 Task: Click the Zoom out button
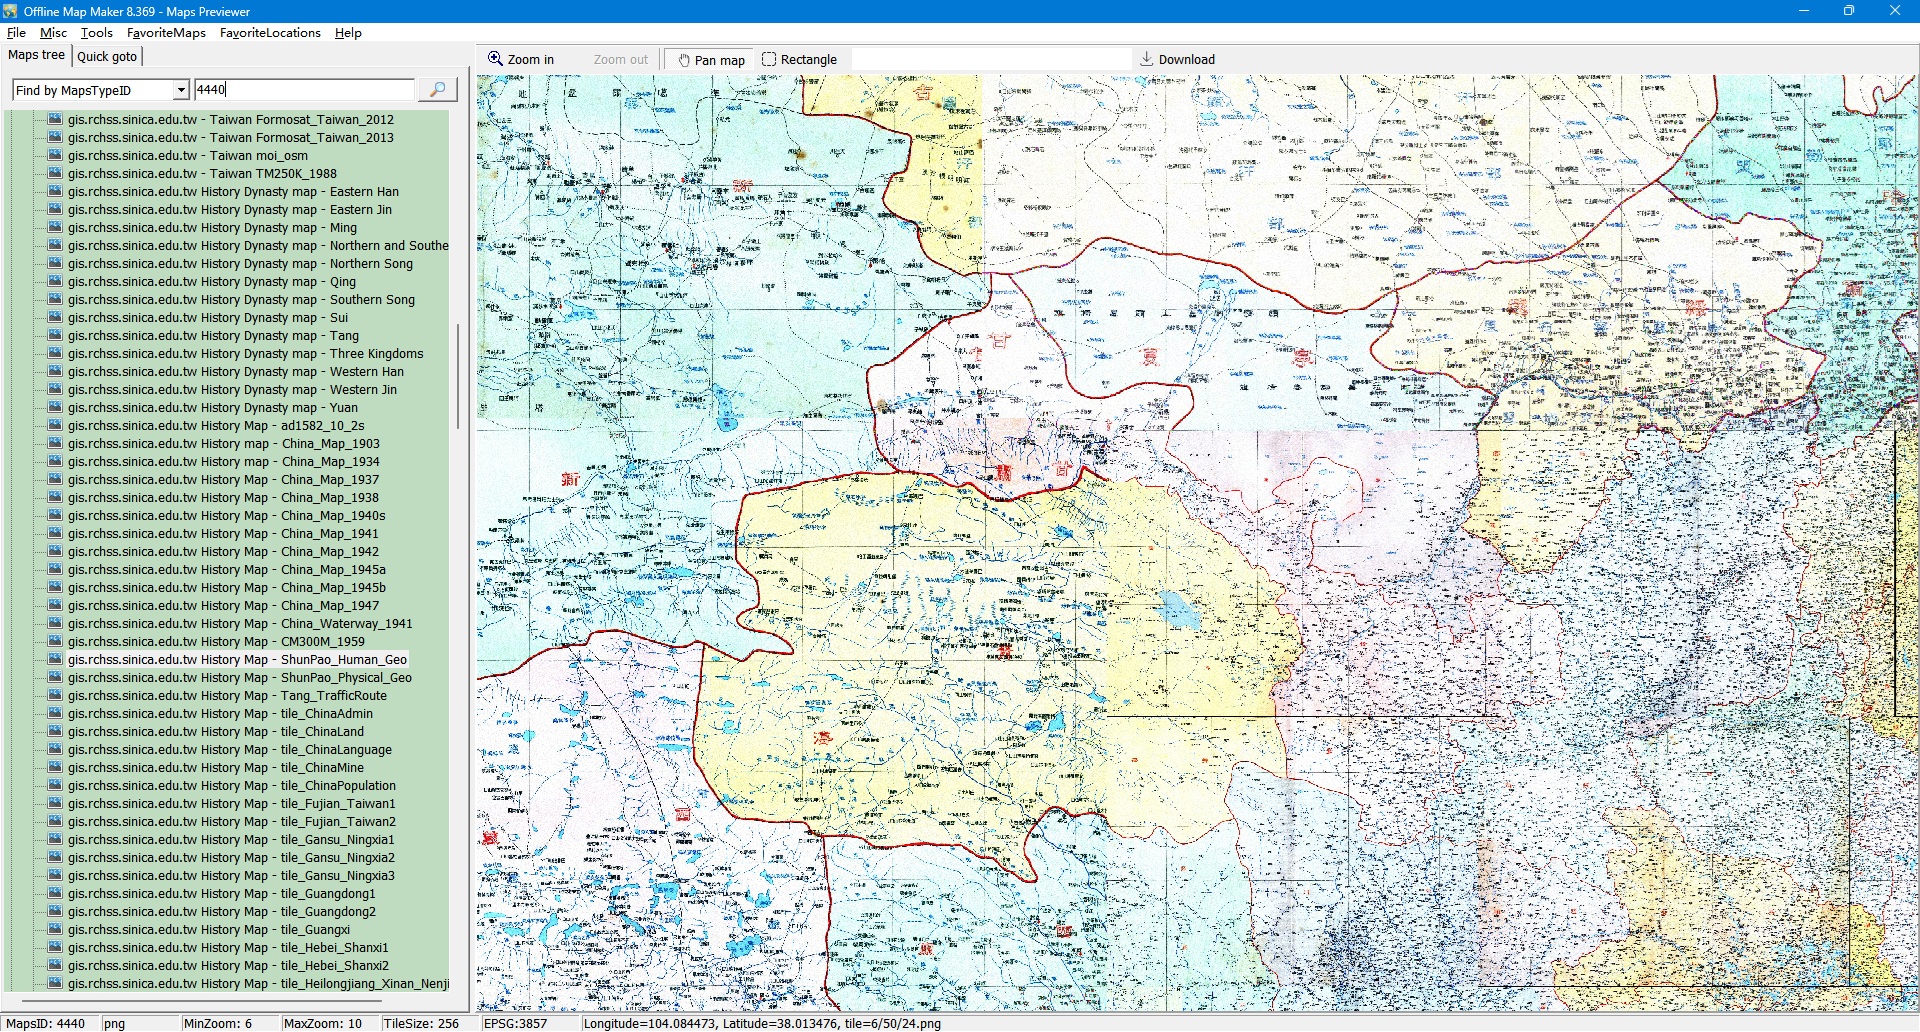pyautogui.click(x=620, y=60)
